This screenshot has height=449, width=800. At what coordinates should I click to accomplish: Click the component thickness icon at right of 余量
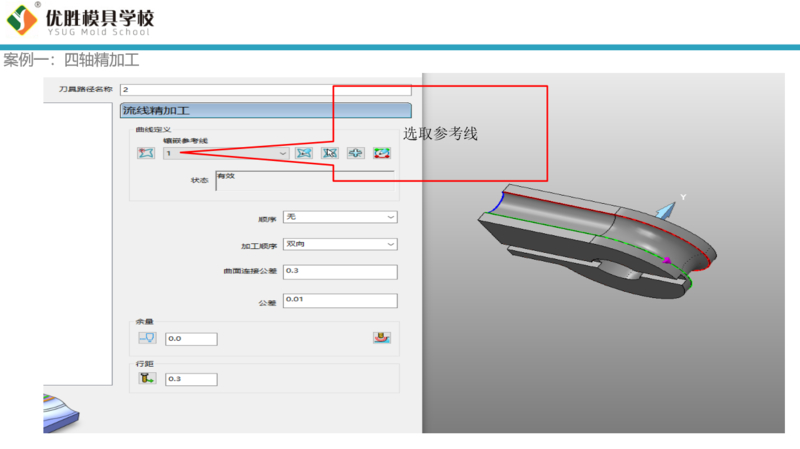[382, 338]
